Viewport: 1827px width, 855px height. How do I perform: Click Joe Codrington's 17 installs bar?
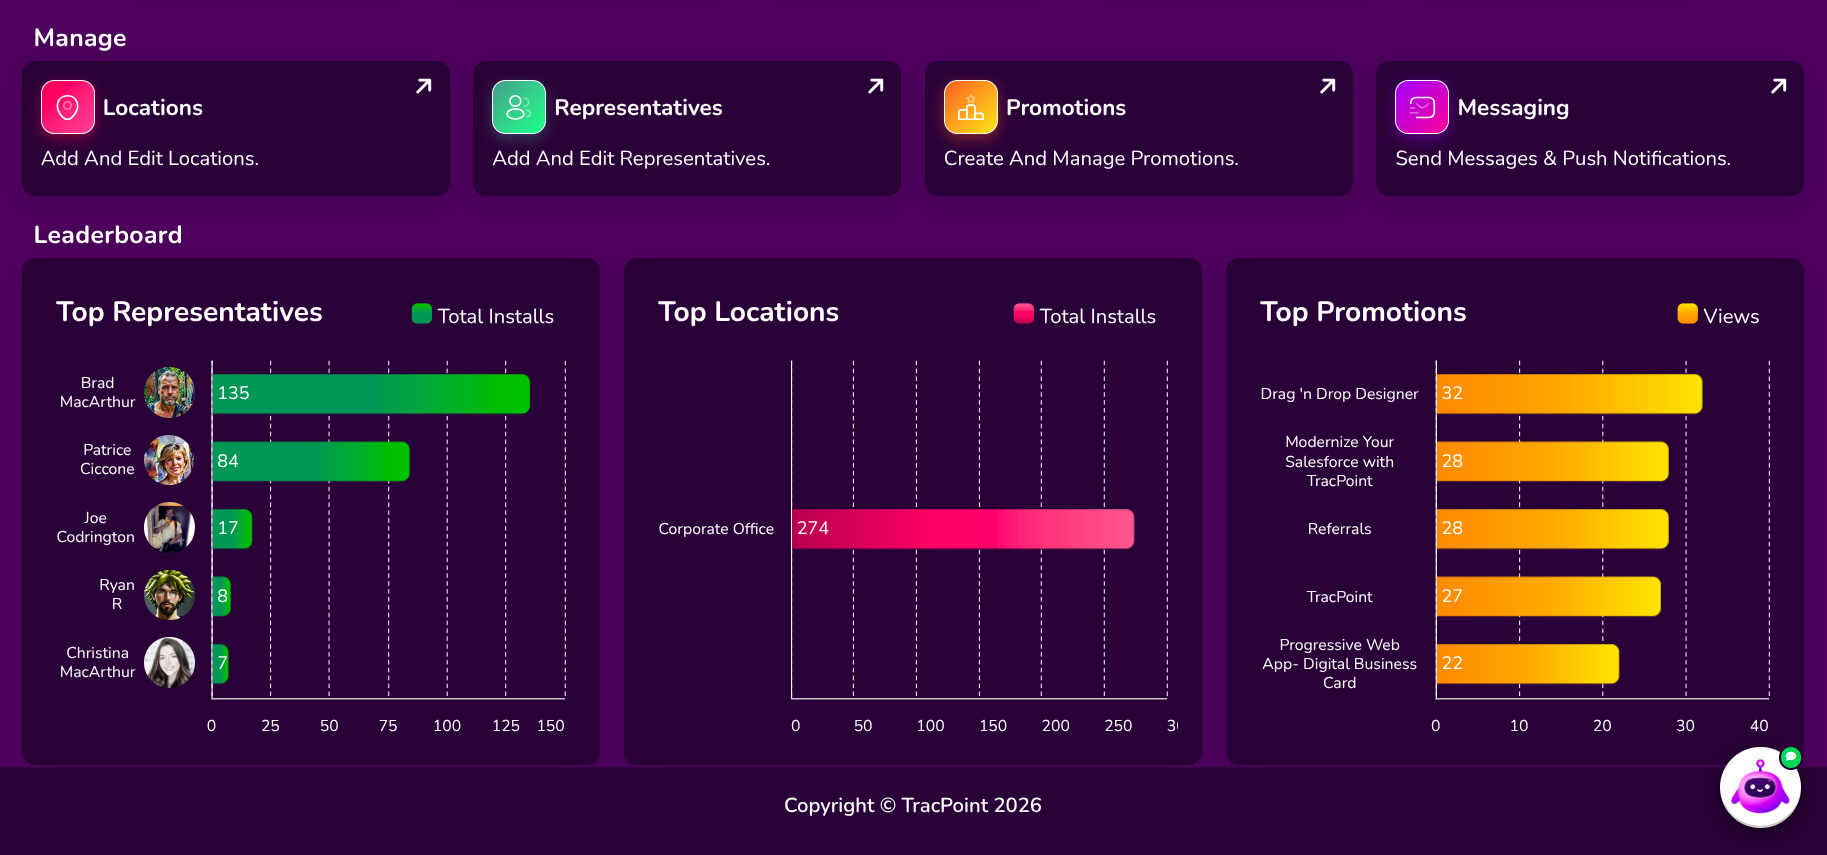click(x=232, y=528)
